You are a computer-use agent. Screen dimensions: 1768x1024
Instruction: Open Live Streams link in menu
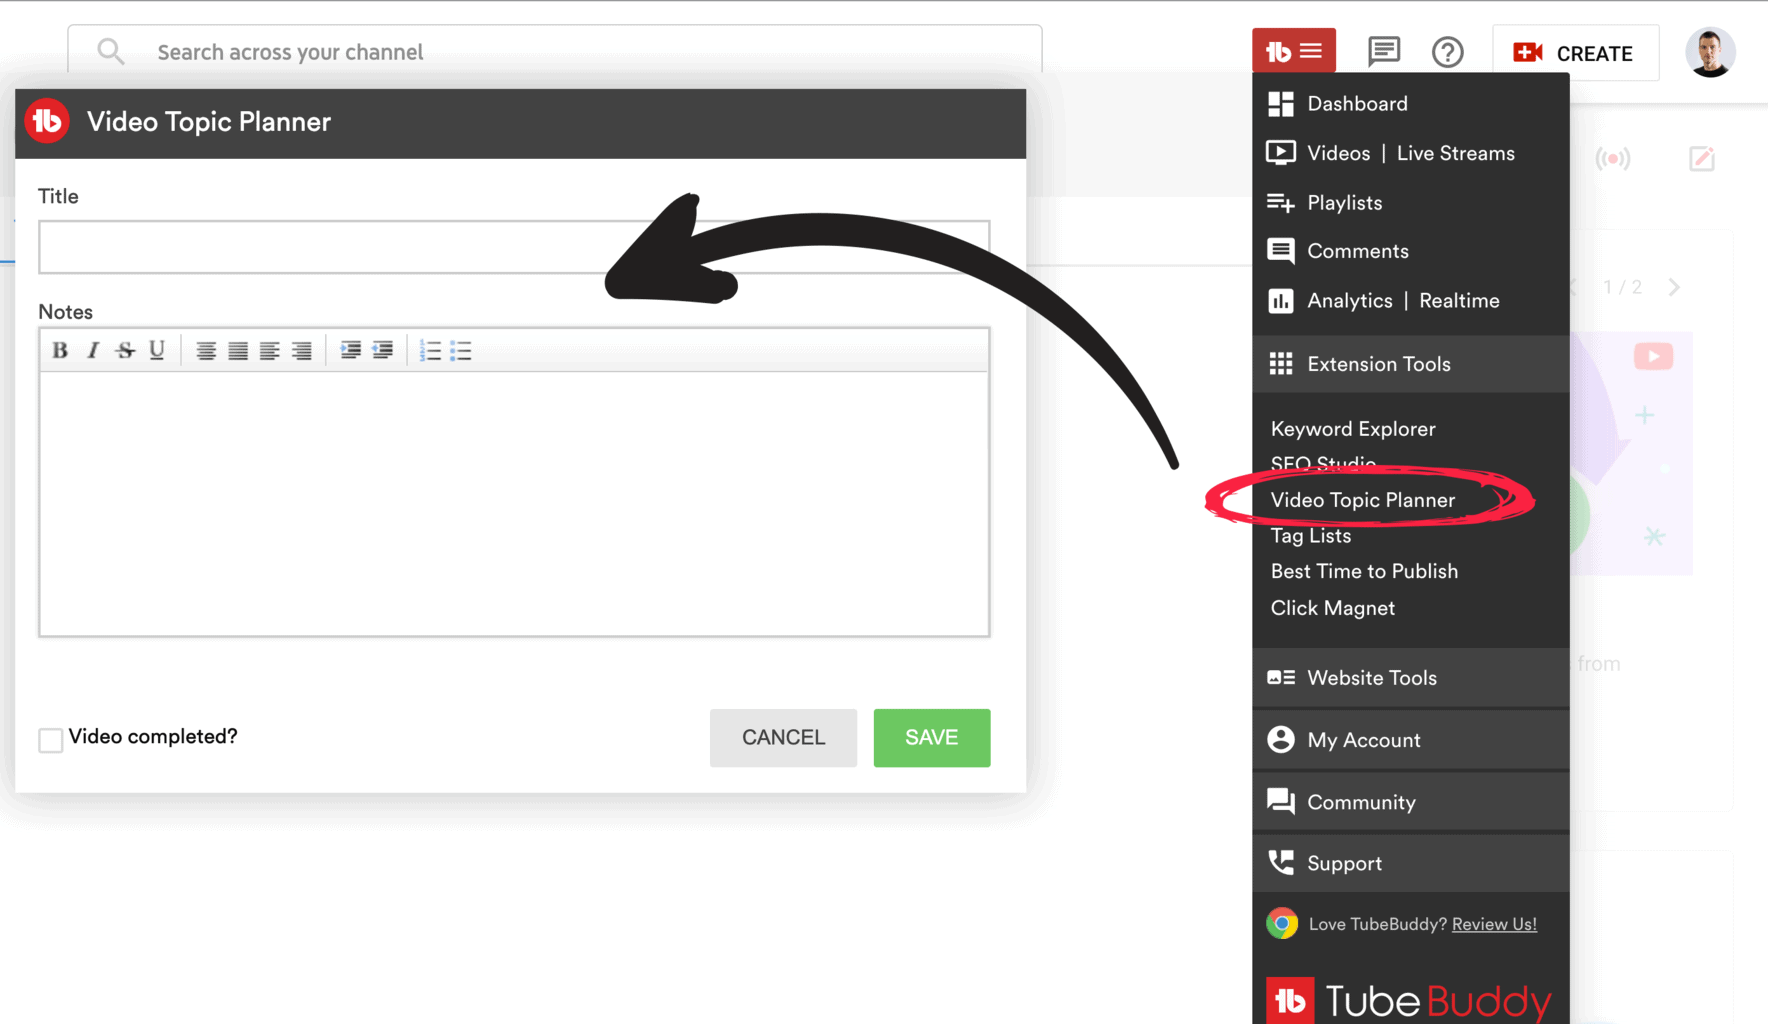[x=1455, y=153]
